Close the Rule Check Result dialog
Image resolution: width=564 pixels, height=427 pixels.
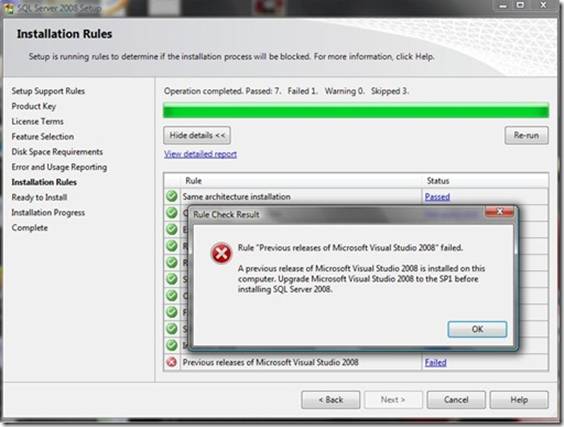[x=500, y=212]
